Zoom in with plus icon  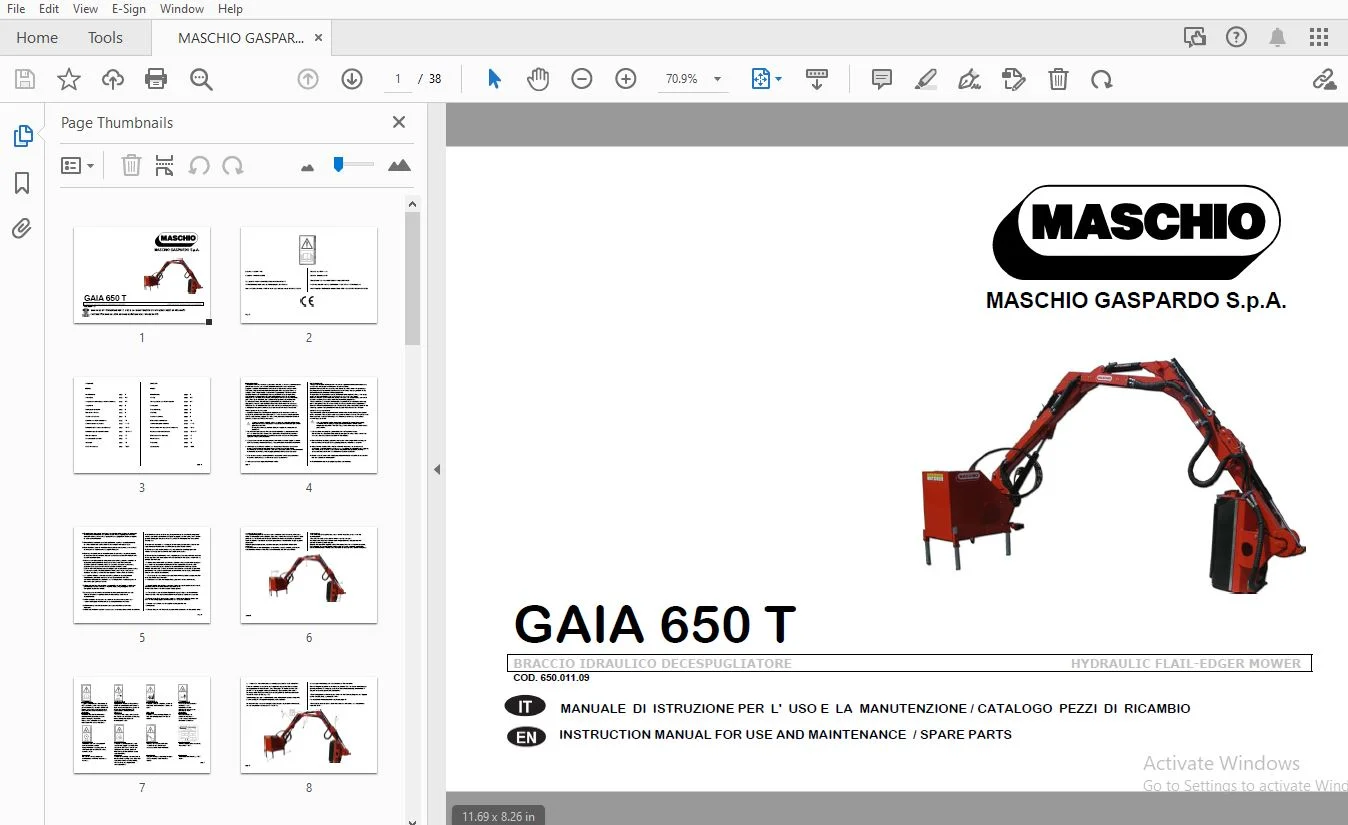coord(626,79)
